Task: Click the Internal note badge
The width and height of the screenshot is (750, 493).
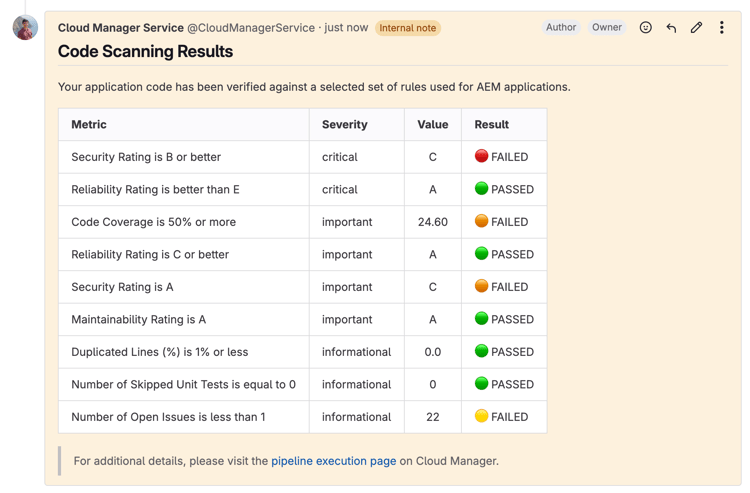Action: coord(407,28)
